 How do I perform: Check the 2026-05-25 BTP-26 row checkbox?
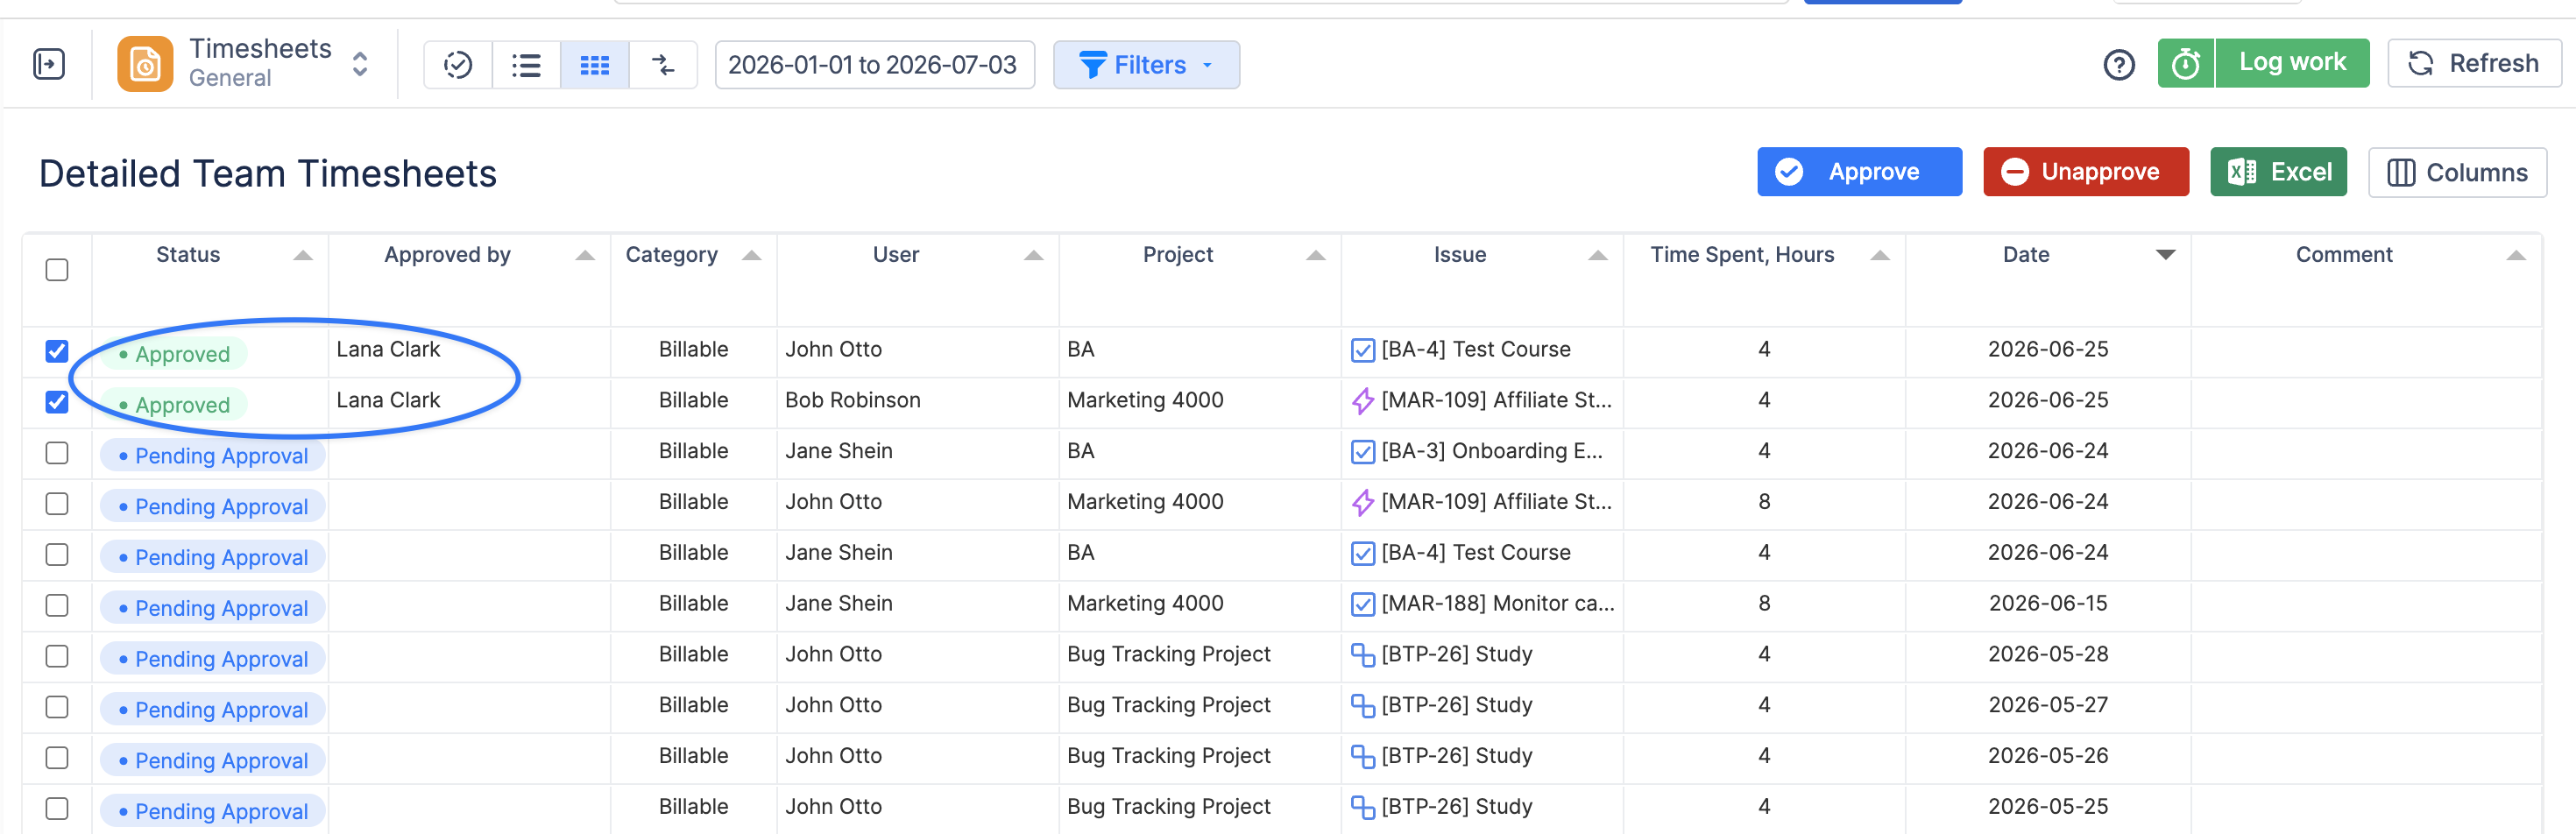click(57, 808)
